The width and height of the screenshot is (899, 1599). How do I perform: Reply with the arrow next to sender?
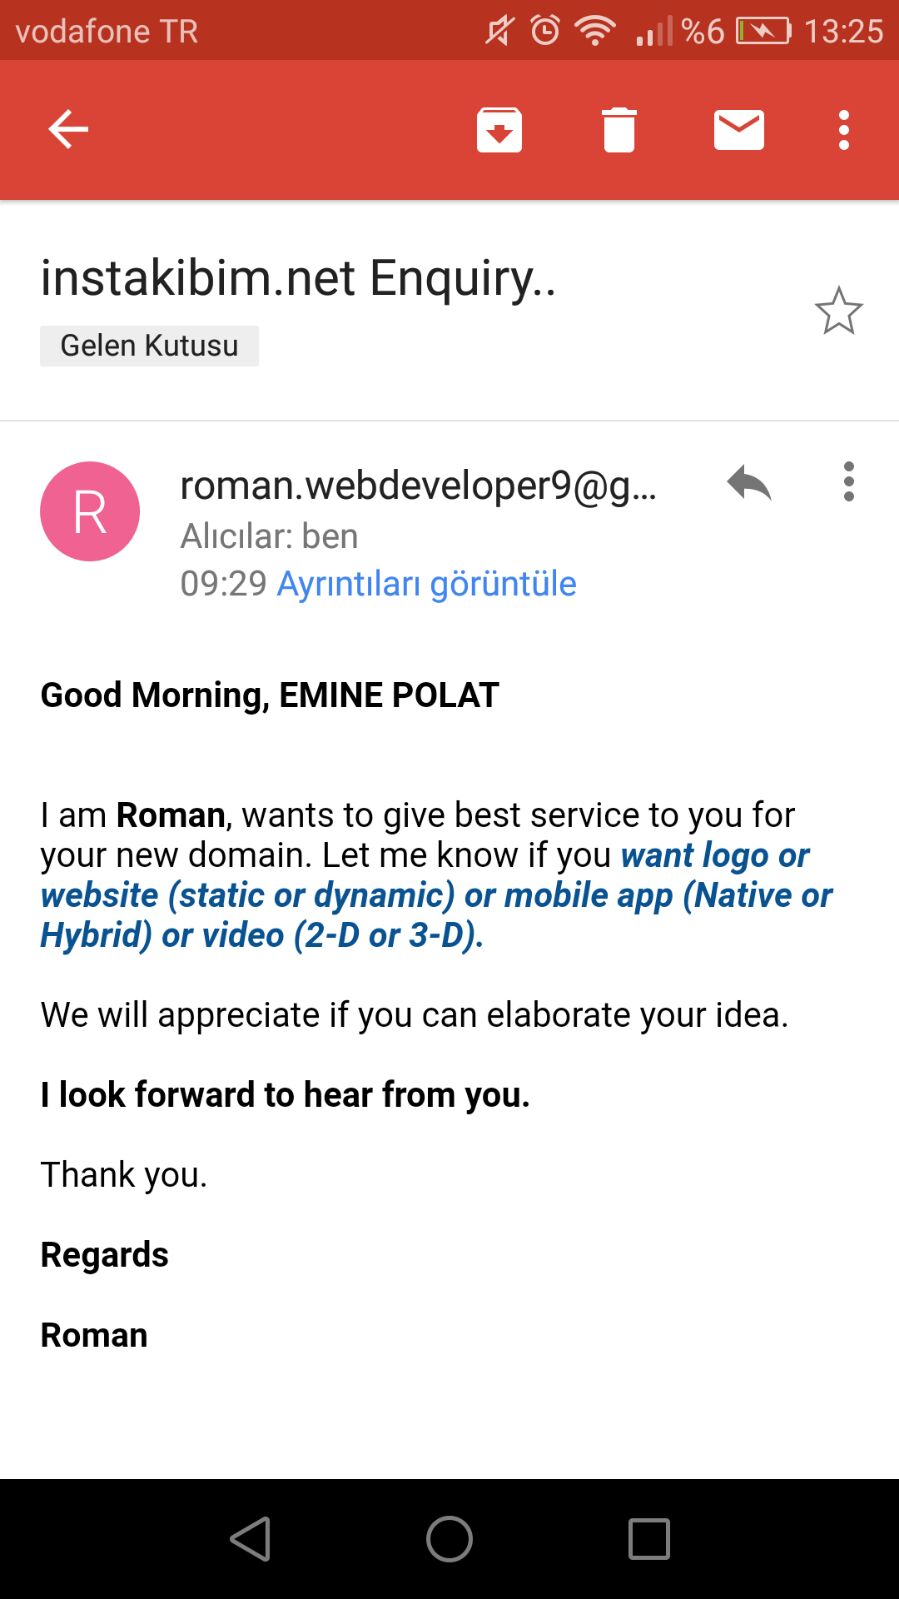749,483
